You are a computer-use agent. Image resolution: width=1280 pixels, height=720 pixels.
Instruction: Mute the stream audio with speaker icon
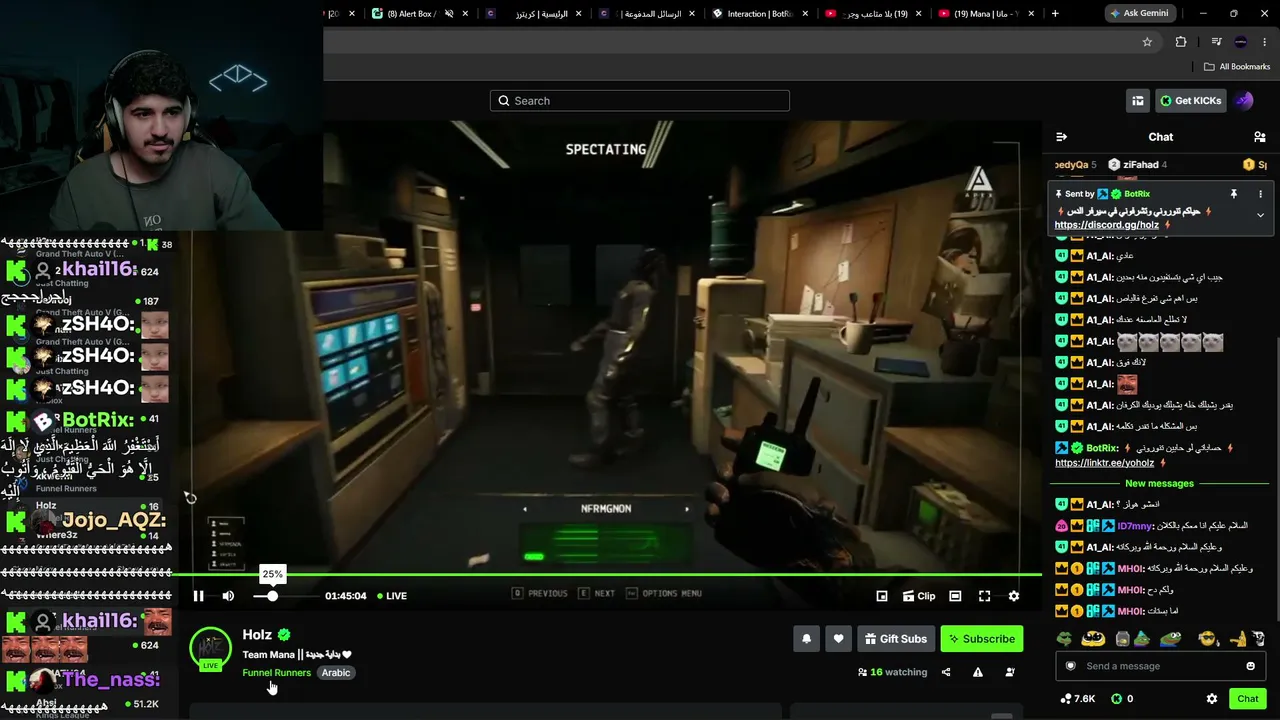click(228, 596)
